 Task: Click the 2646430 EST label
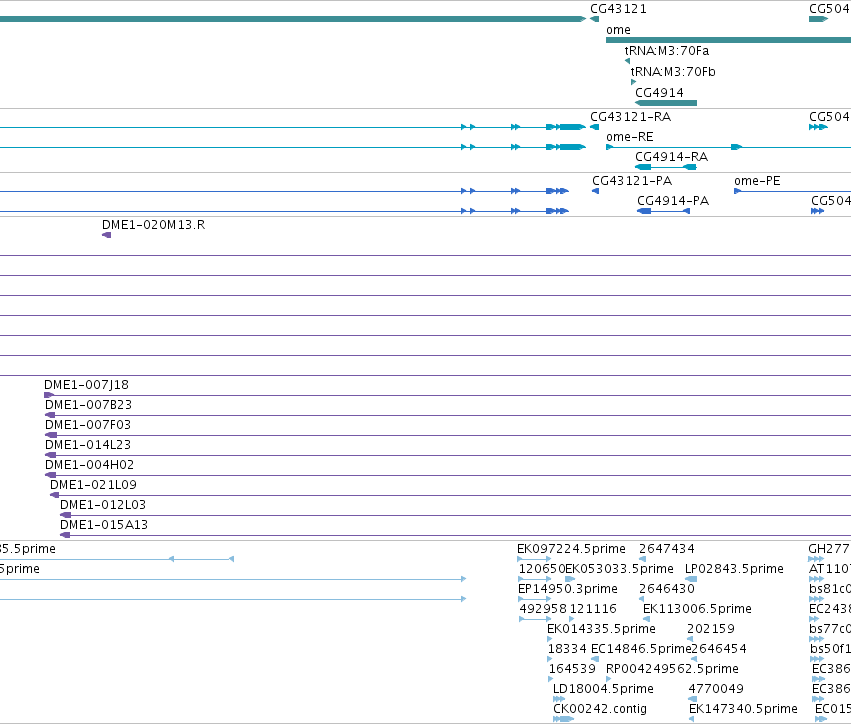tap(666, 589)
